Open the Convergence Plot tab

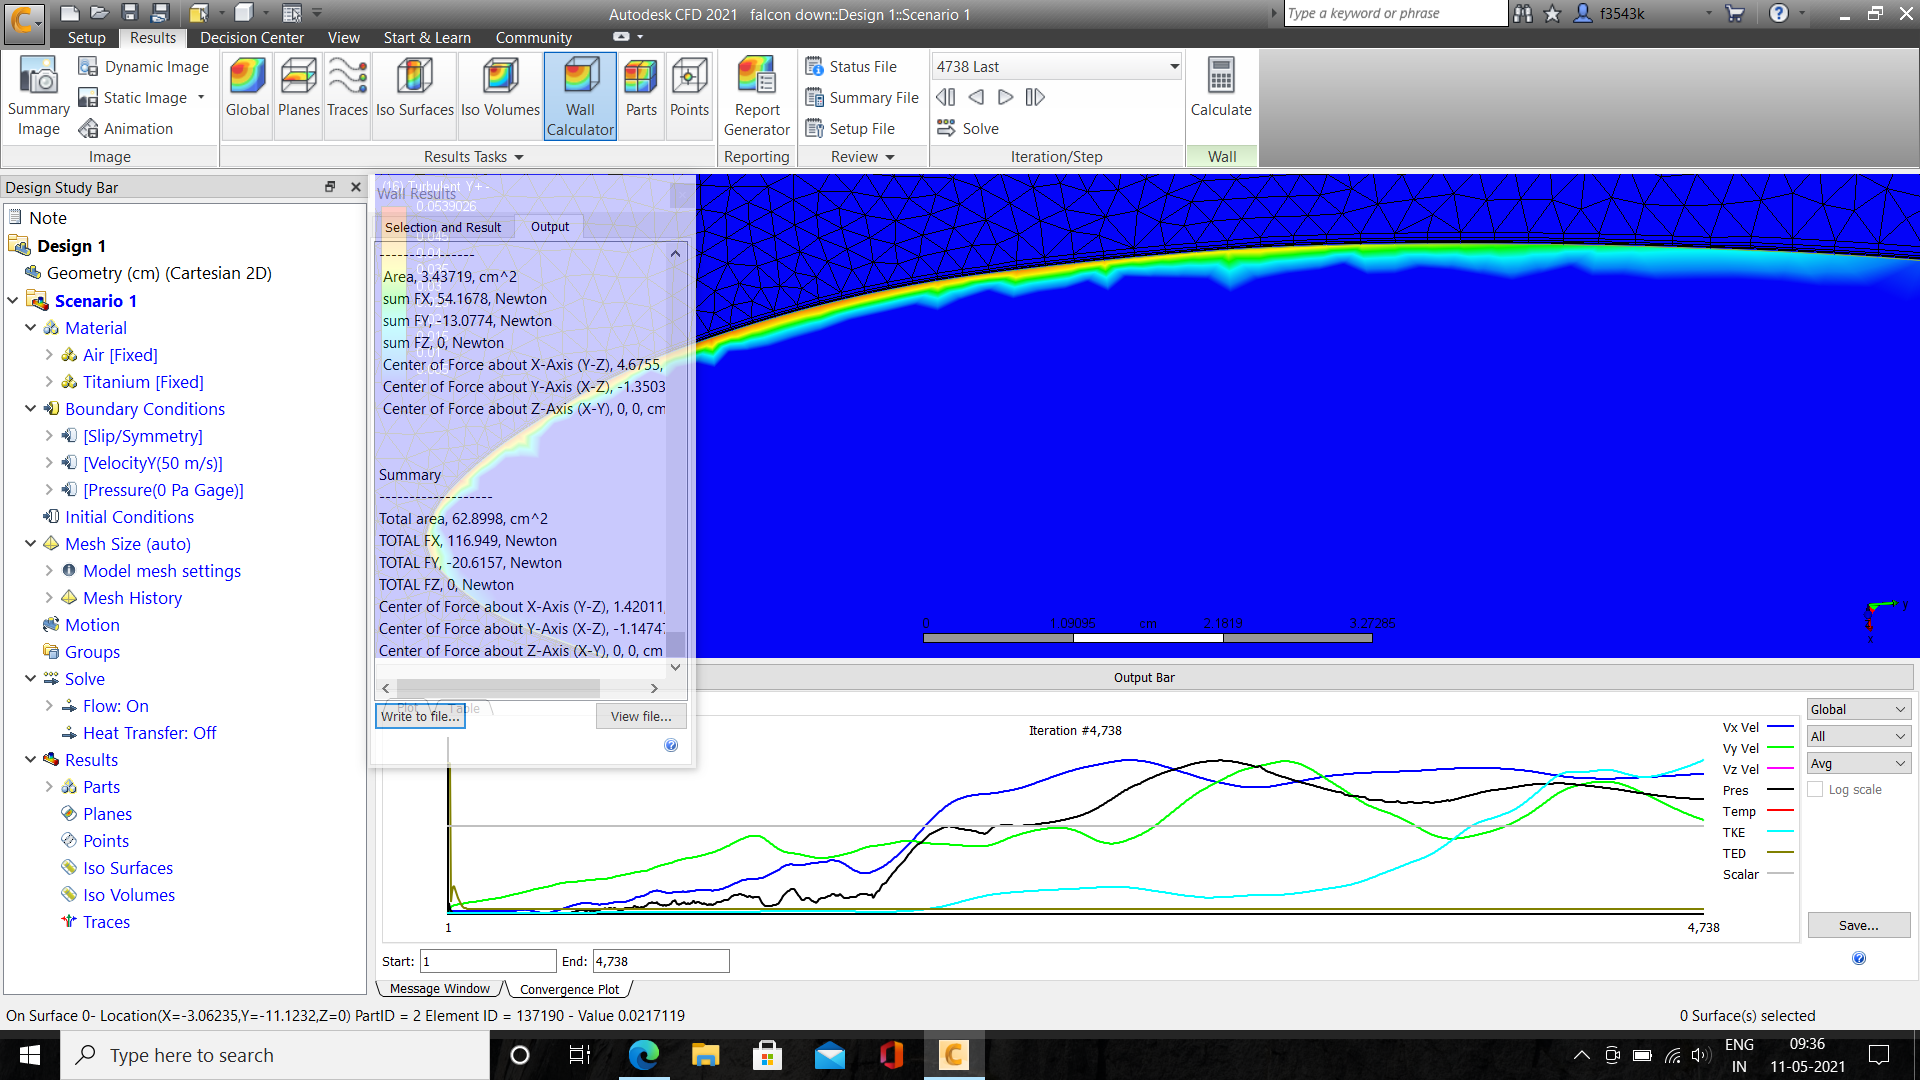(568, 988)
